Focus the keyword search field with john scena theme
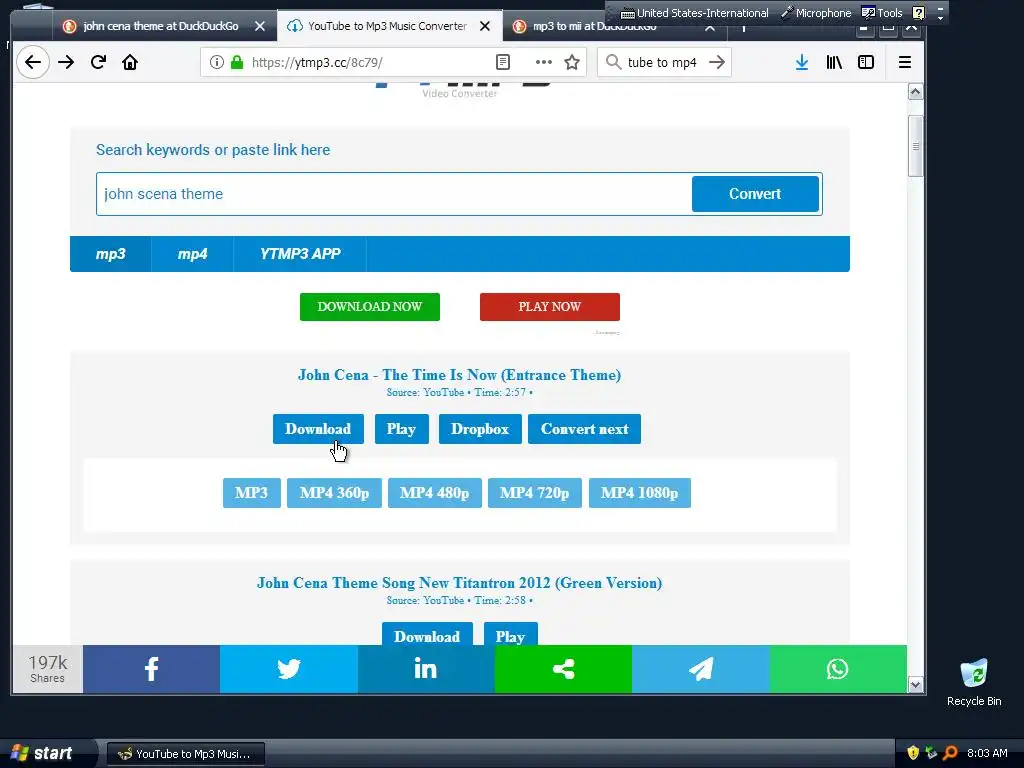 point(394,194)
